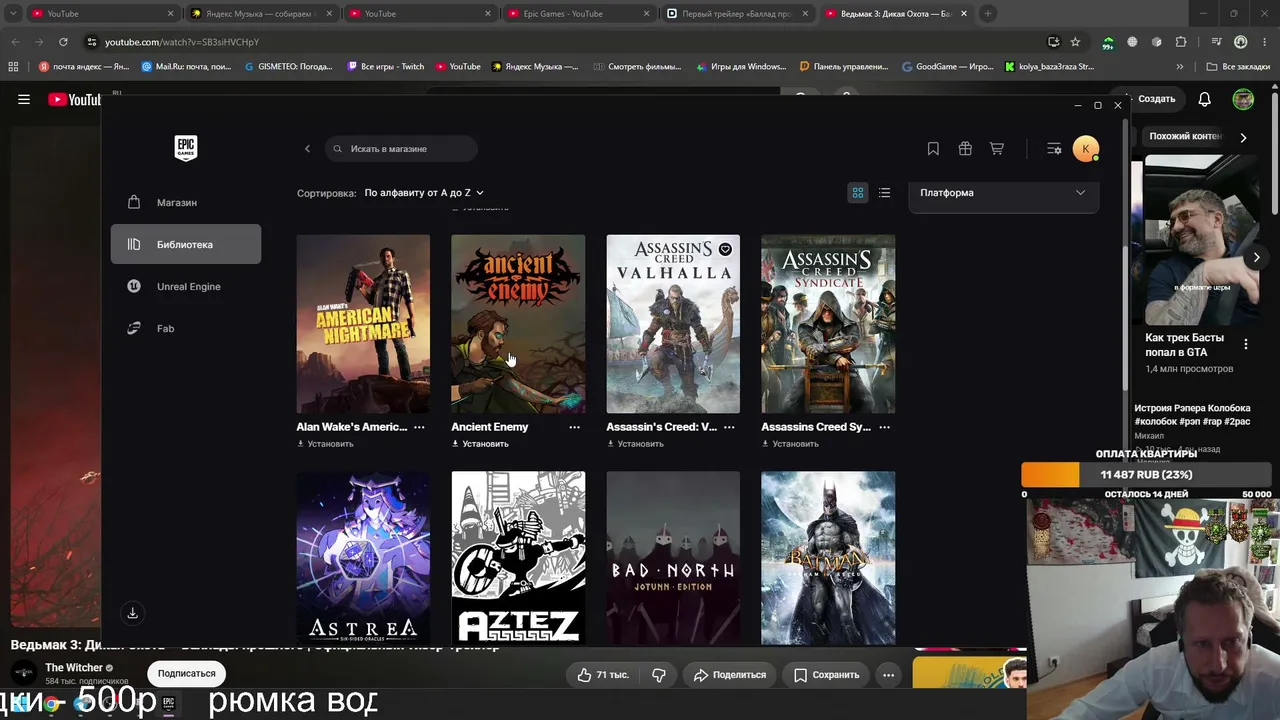Open a new Chrome tab
1280x720 pixels.
[988, 14]
